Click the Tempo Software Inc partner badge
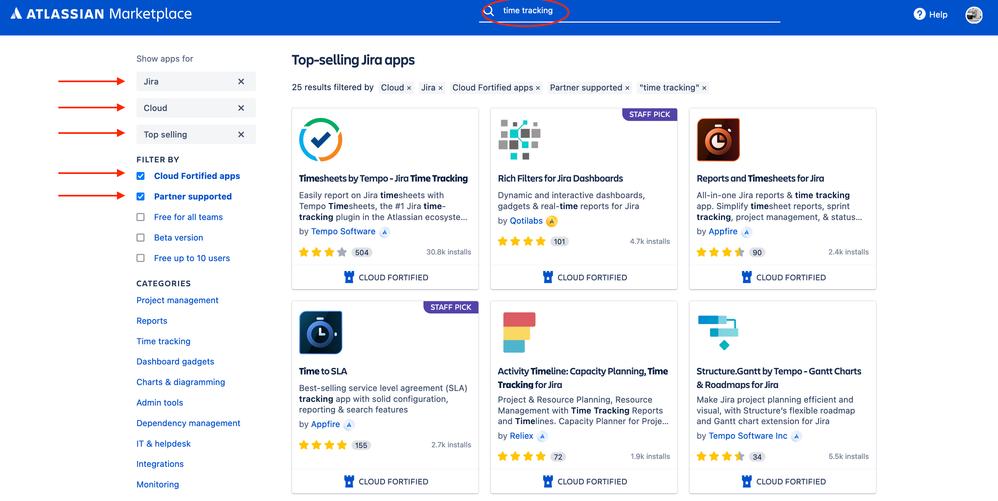This screenshot has width=998, height=501. click(x=796, y=437)
